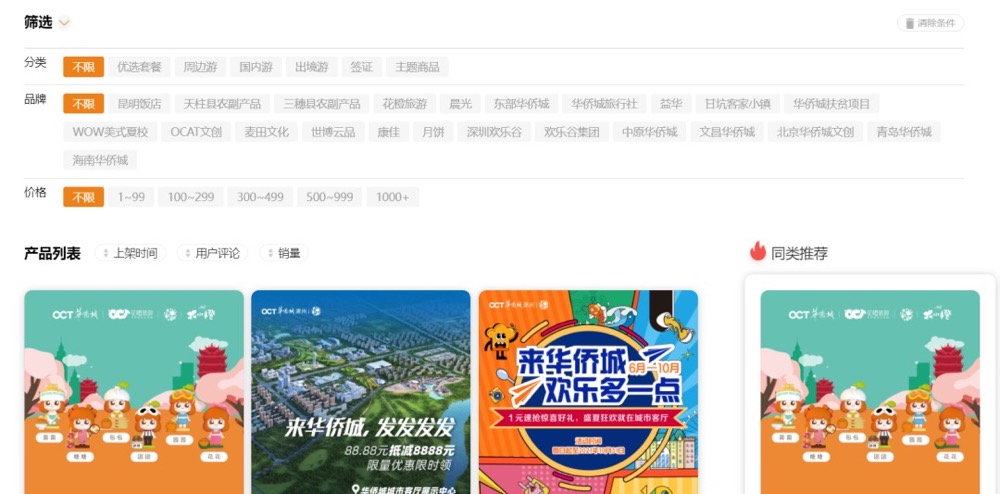Click the trash icon in 清除条件
The image size is (1000, 494).
tap(910, 23)
